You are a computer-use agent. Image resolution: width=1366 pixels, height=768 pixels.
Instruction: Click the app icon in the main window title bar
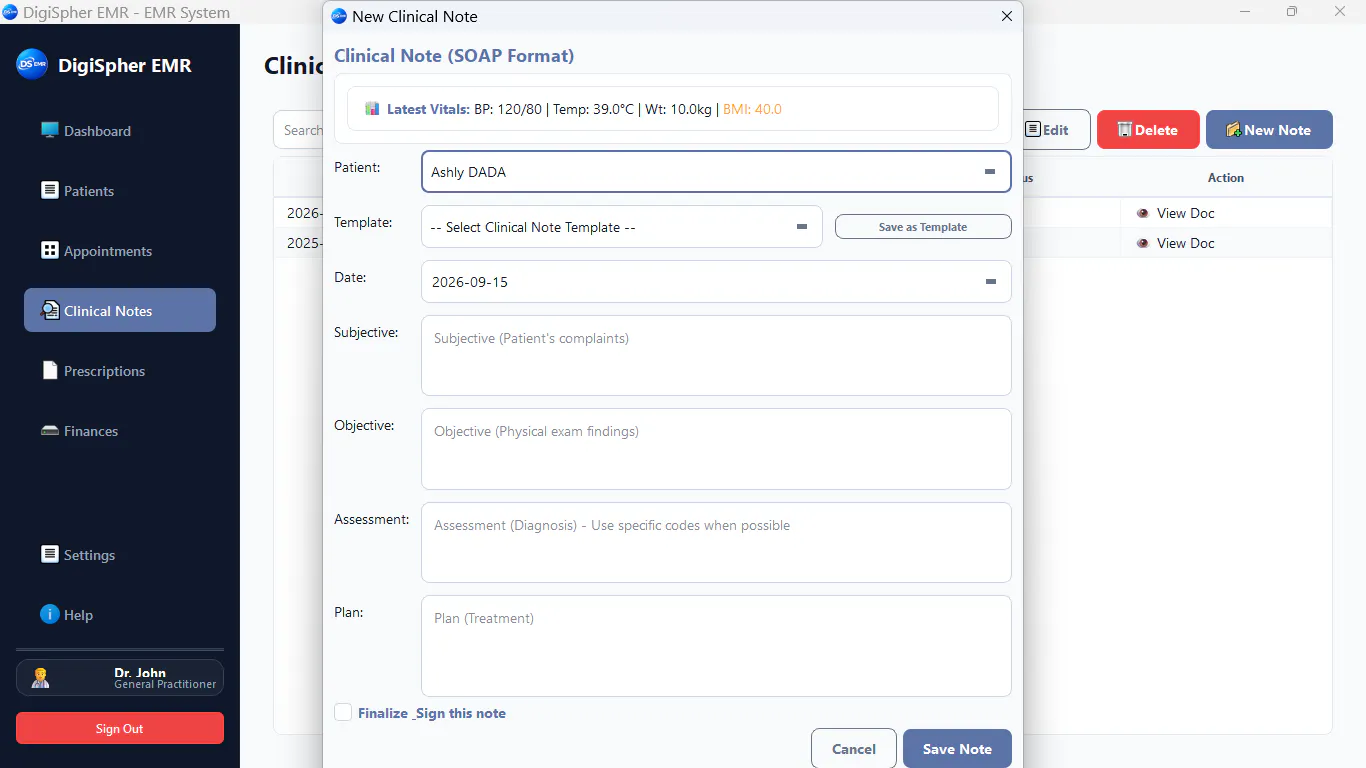point(10,12)
